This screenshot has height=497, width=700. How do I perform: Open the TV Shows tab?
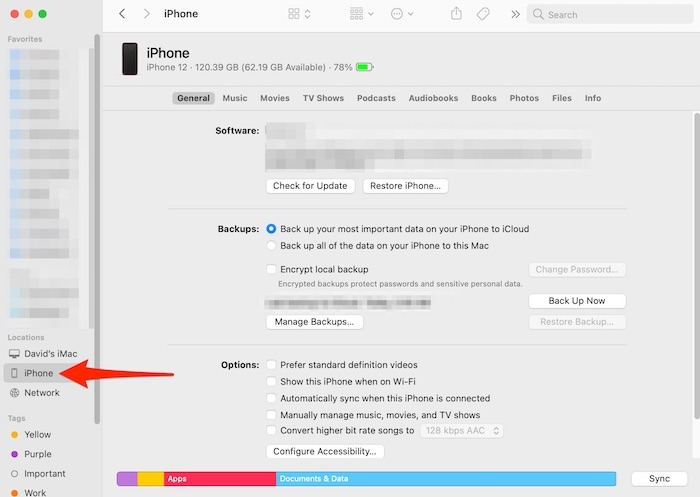tap(323, 98)
